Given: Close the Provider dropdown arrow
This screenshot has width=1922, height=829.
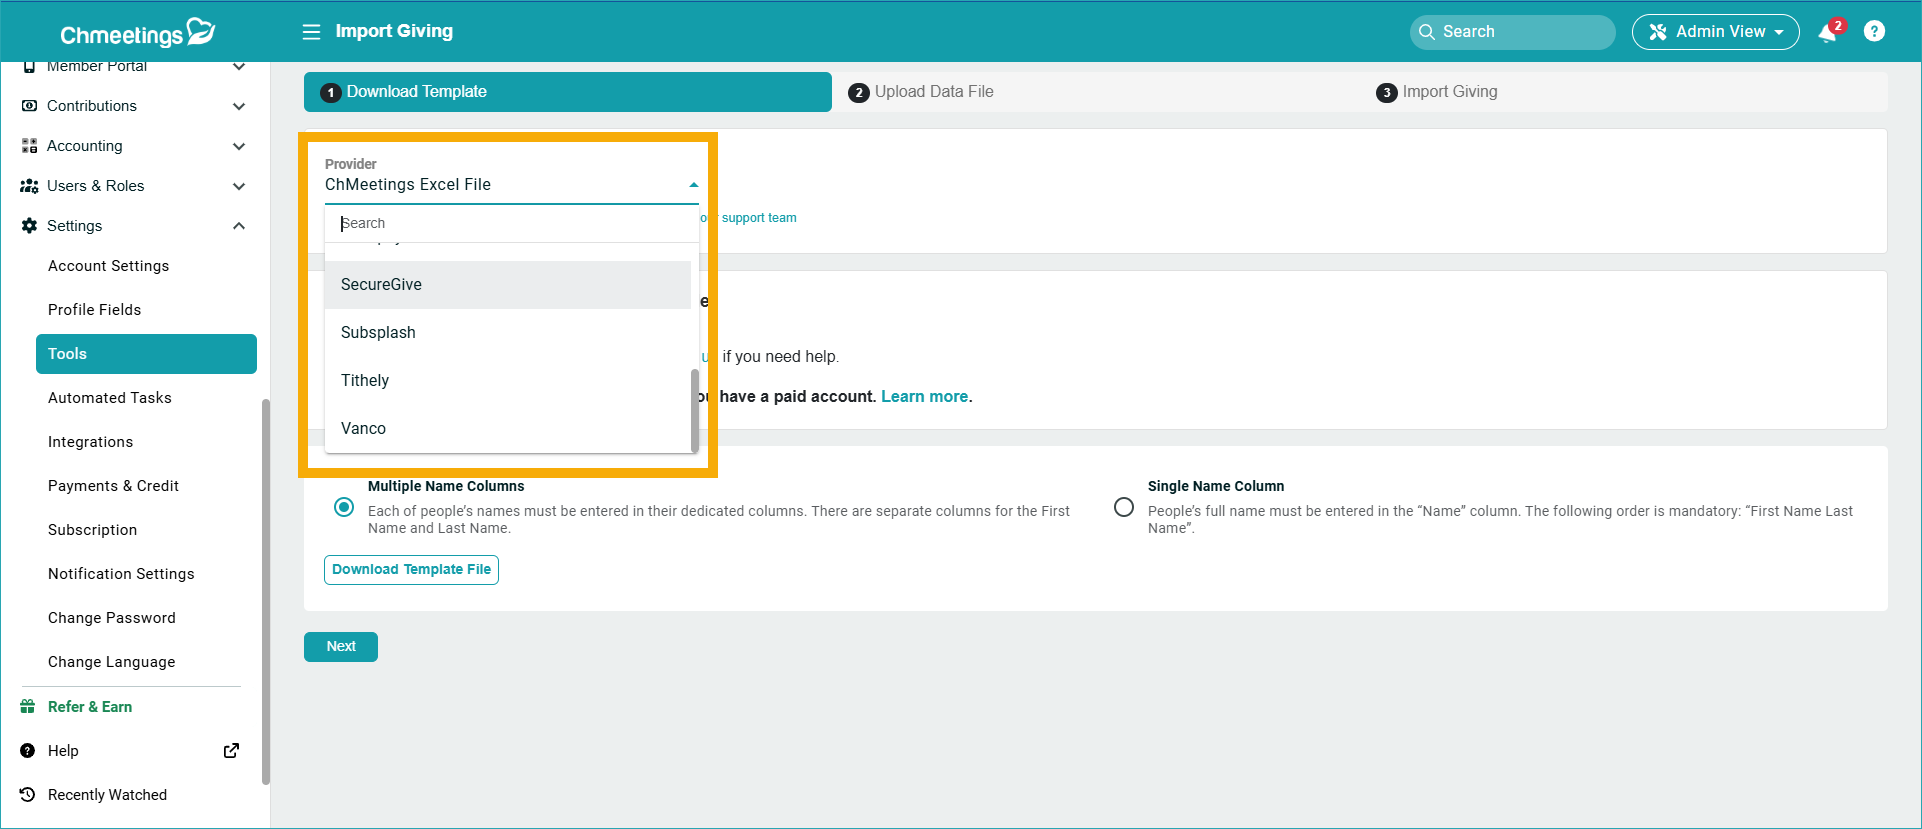Looking at the screenshot, I should tap(693, 185).
